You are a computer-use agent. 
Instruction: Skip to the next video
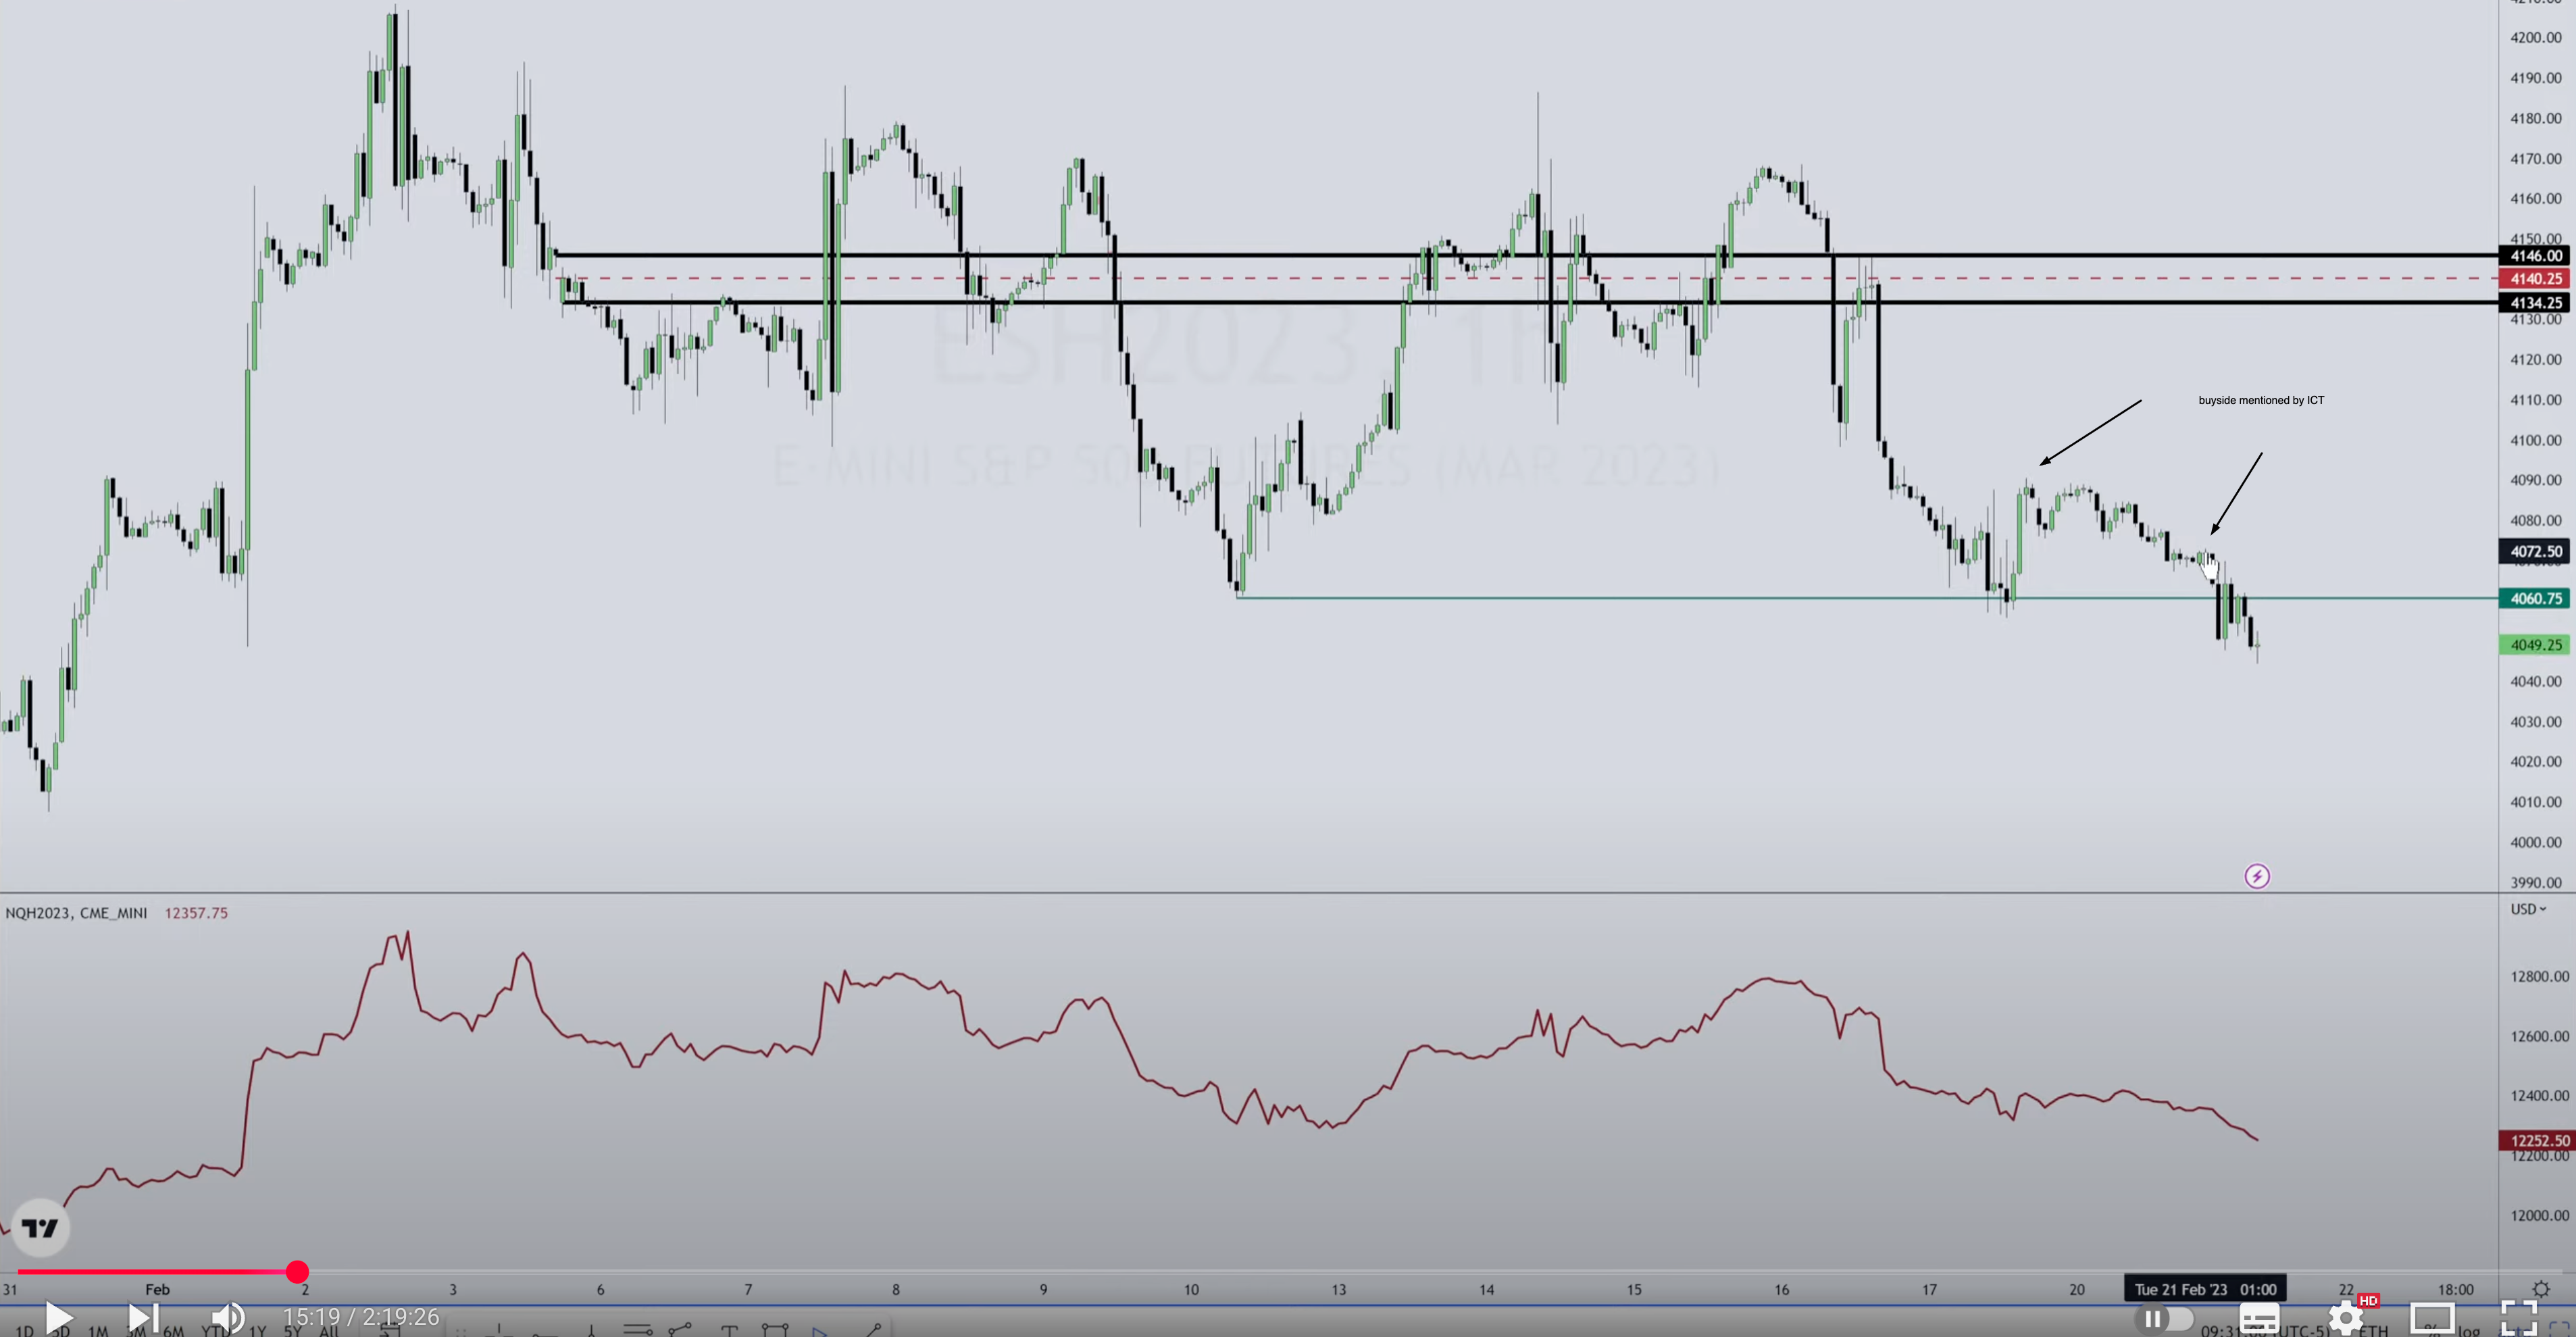(143, 1317)
